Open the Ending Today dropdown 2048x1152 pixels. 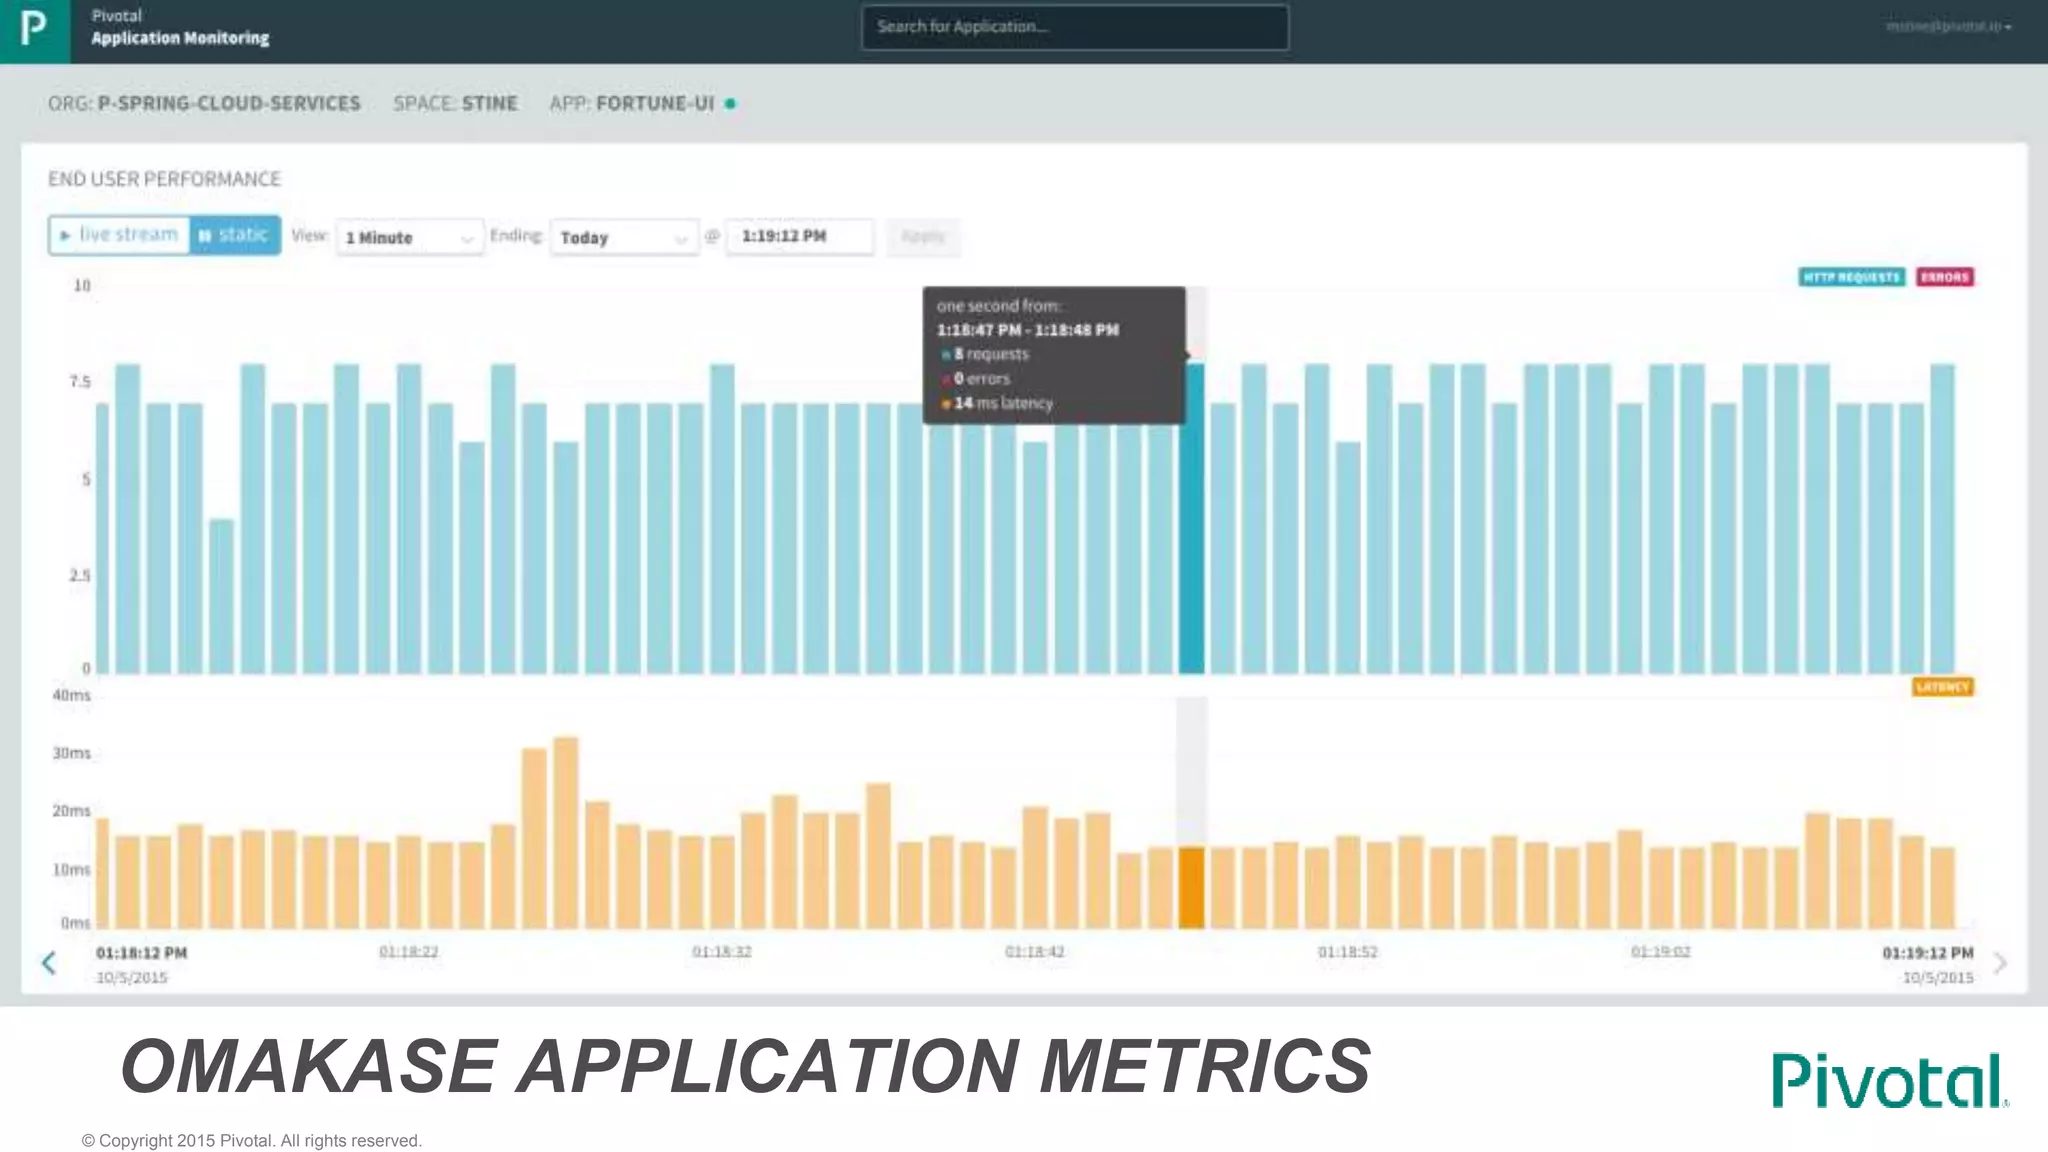click(624, 237)
